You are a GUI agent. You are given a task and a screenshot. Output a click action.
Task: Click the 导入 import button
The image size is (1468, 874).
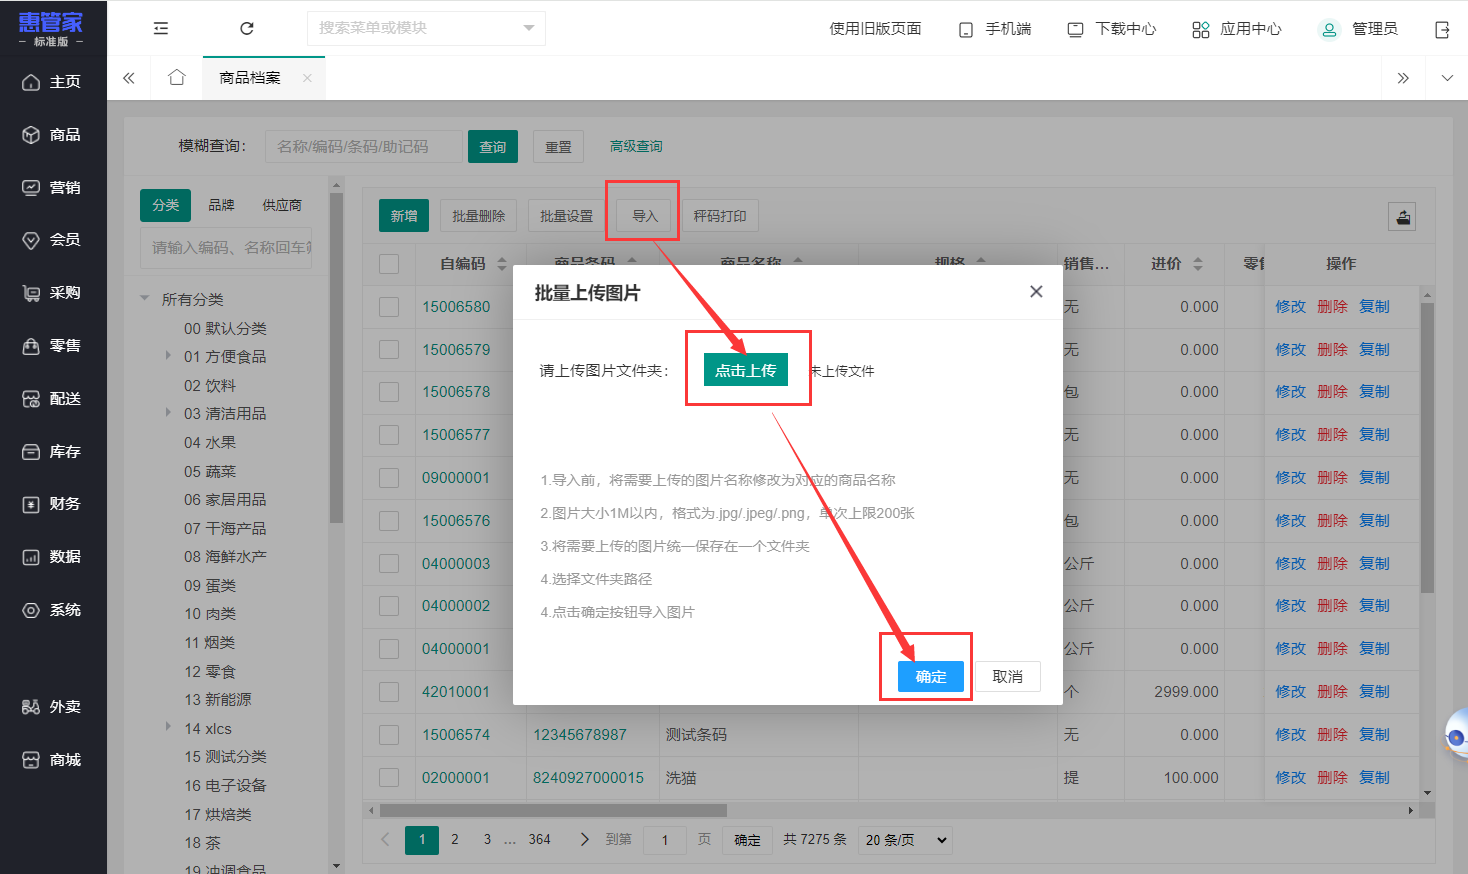click(645, 216)
